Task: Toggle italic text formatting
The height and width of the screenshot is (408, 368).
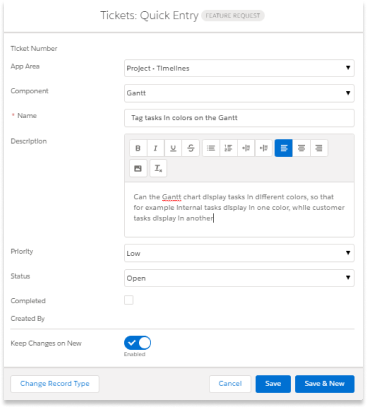Action: (155, 148)
